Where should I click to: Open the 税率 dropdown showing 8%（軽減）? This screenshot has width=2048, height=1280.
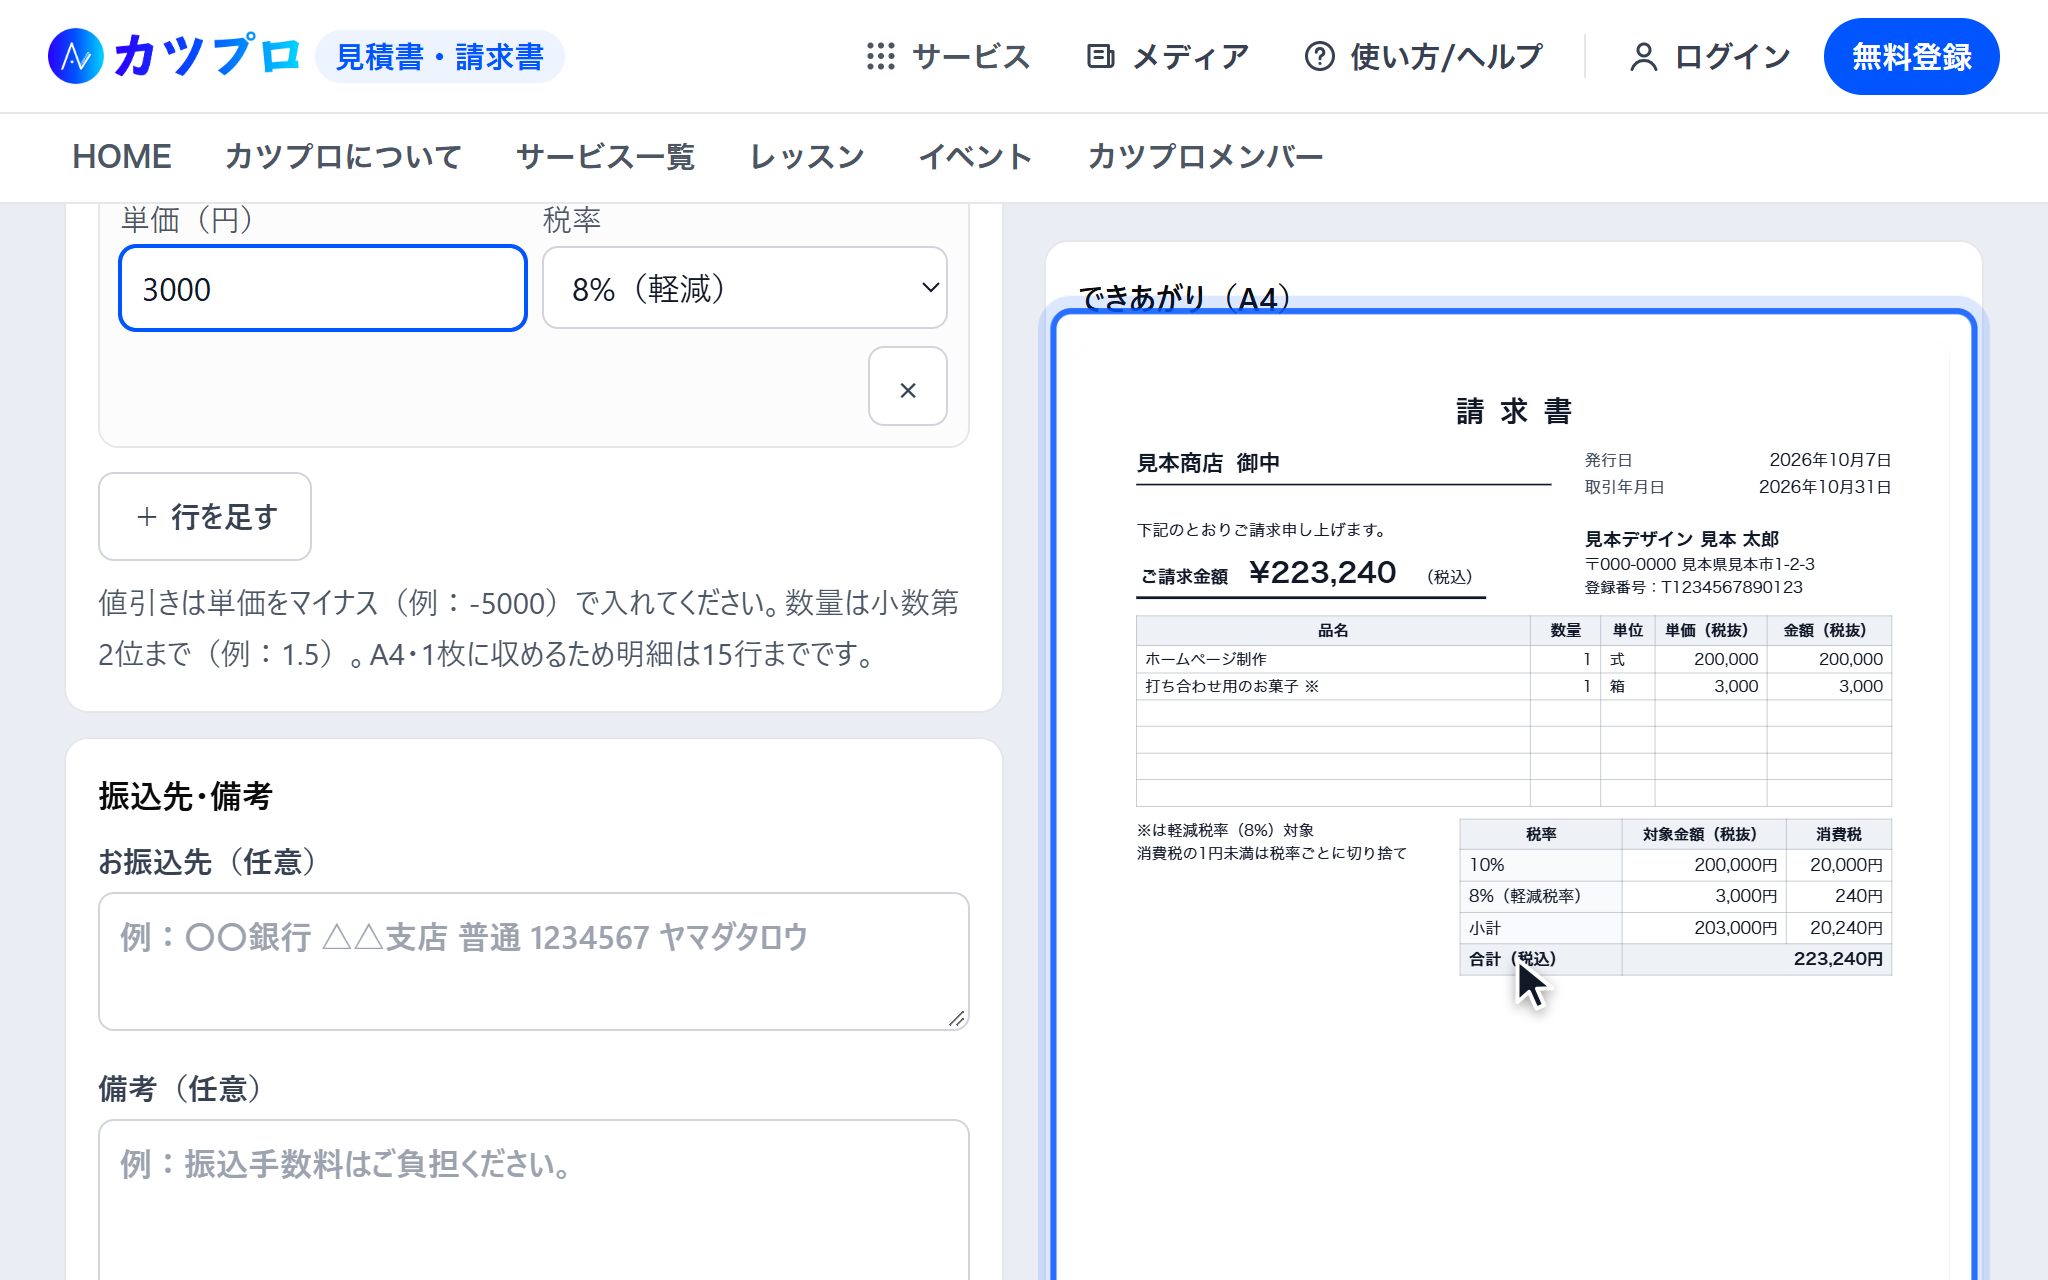745,288
